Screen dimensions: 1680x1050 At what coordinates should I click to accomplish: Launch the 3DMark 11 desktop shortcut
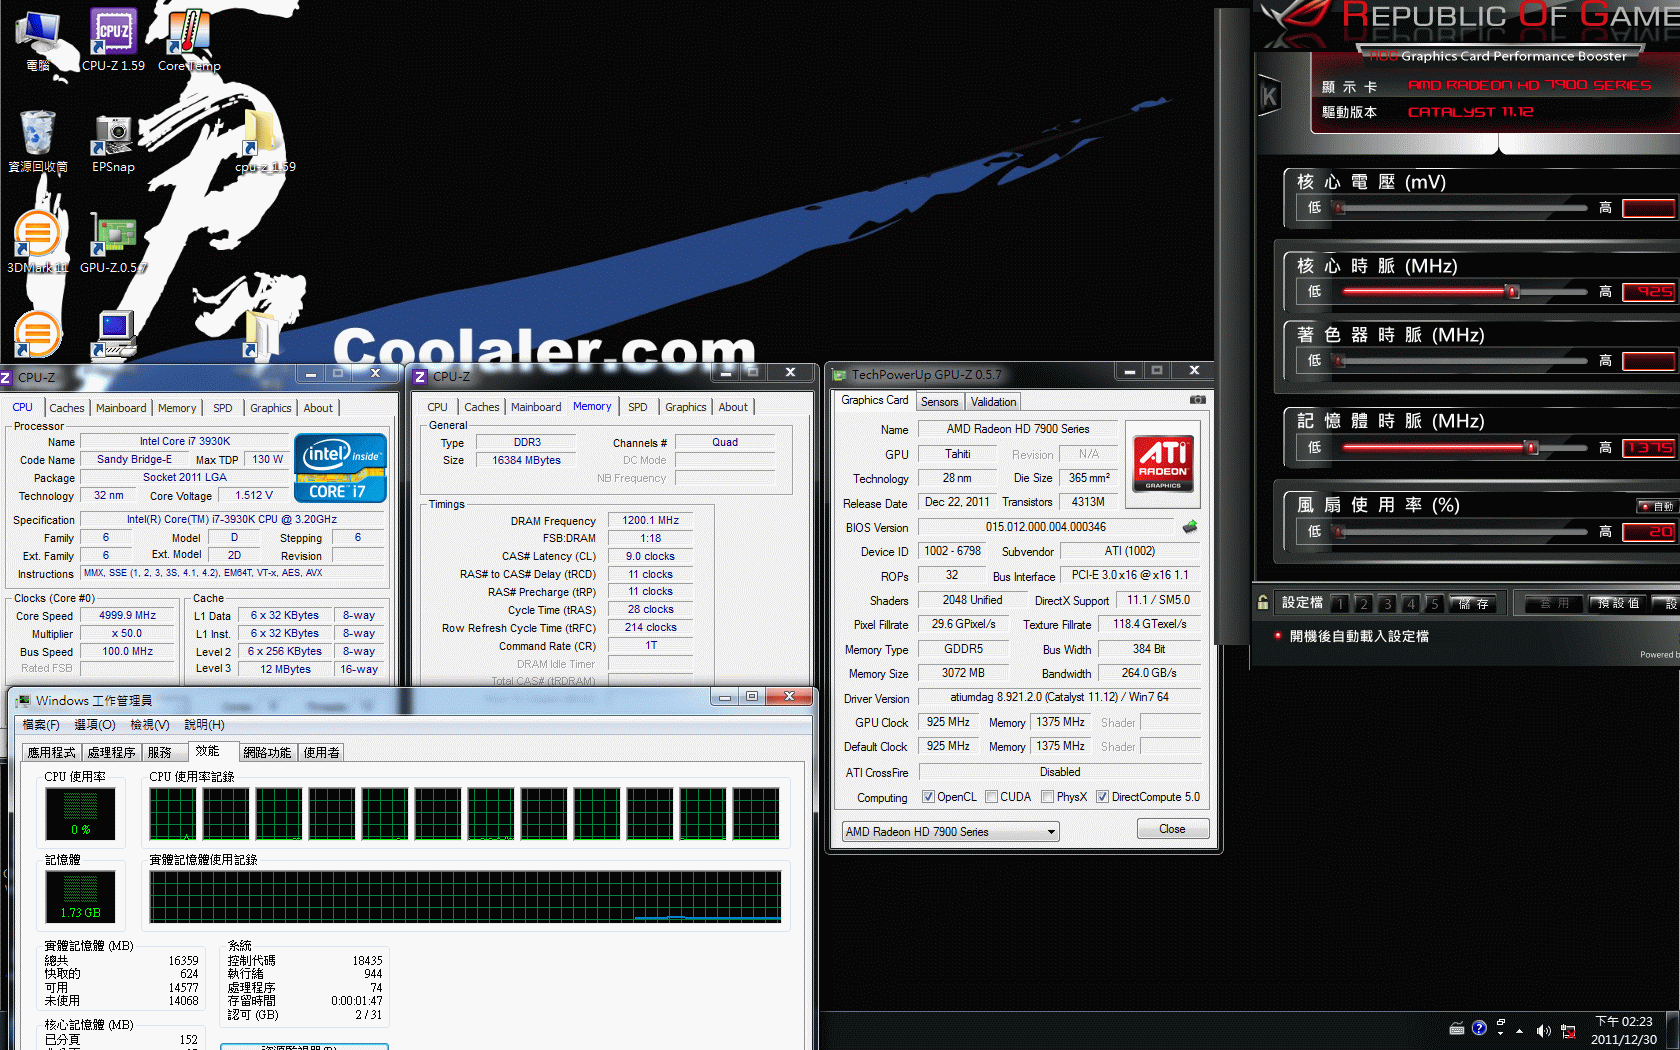click(x=38, y=242)
